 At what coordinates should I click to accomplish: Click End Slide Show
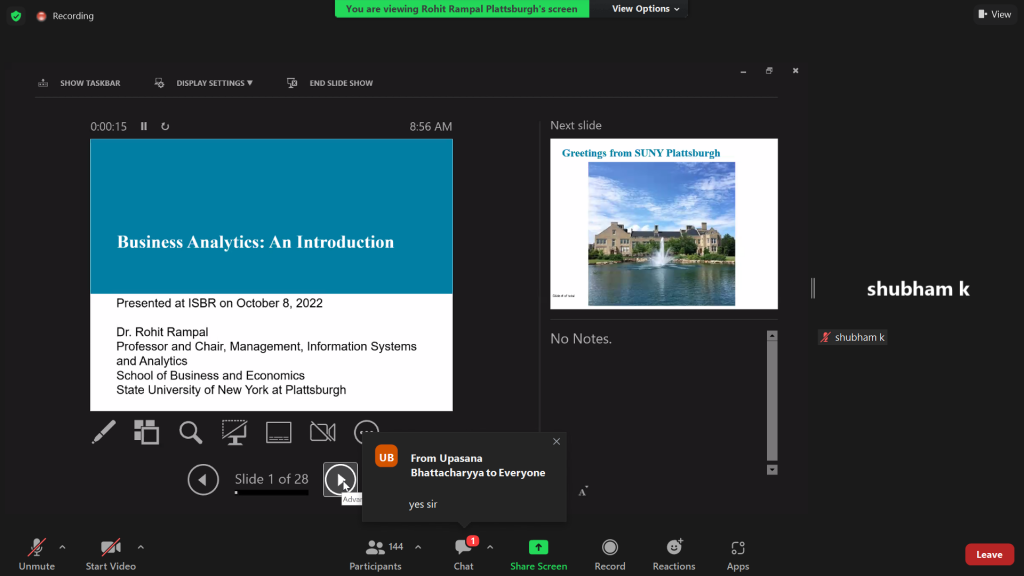coord(330,83)
